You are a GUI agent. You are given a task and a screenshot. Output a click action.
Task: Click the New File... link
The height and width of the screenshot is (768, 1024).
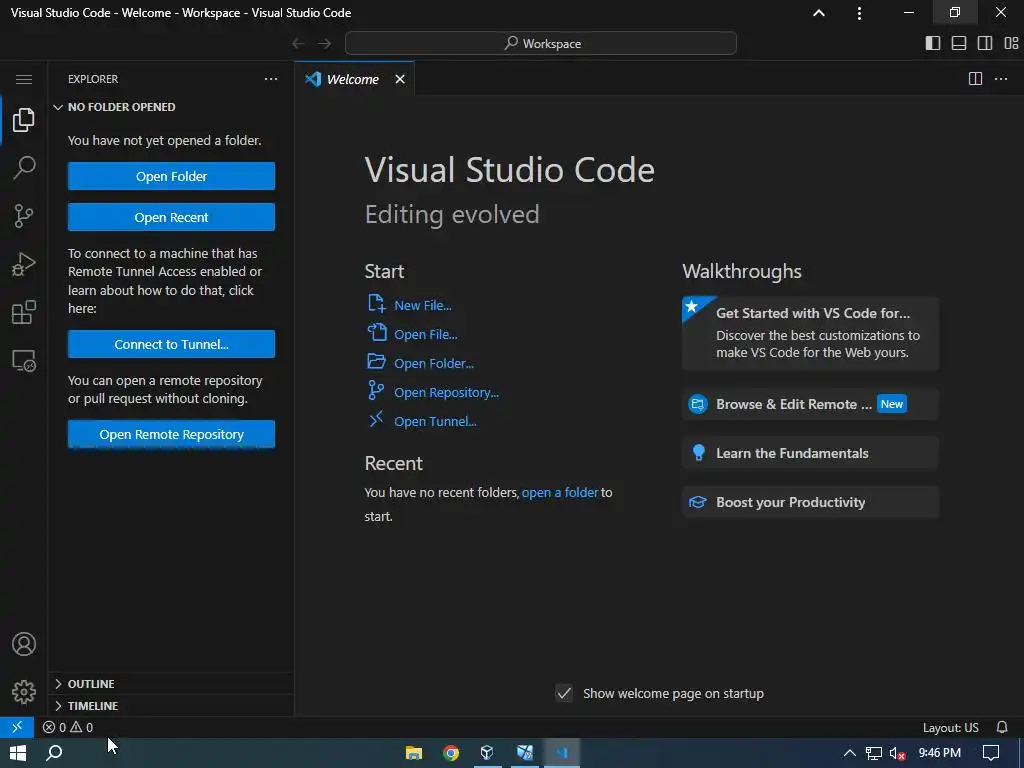point(423,305)
